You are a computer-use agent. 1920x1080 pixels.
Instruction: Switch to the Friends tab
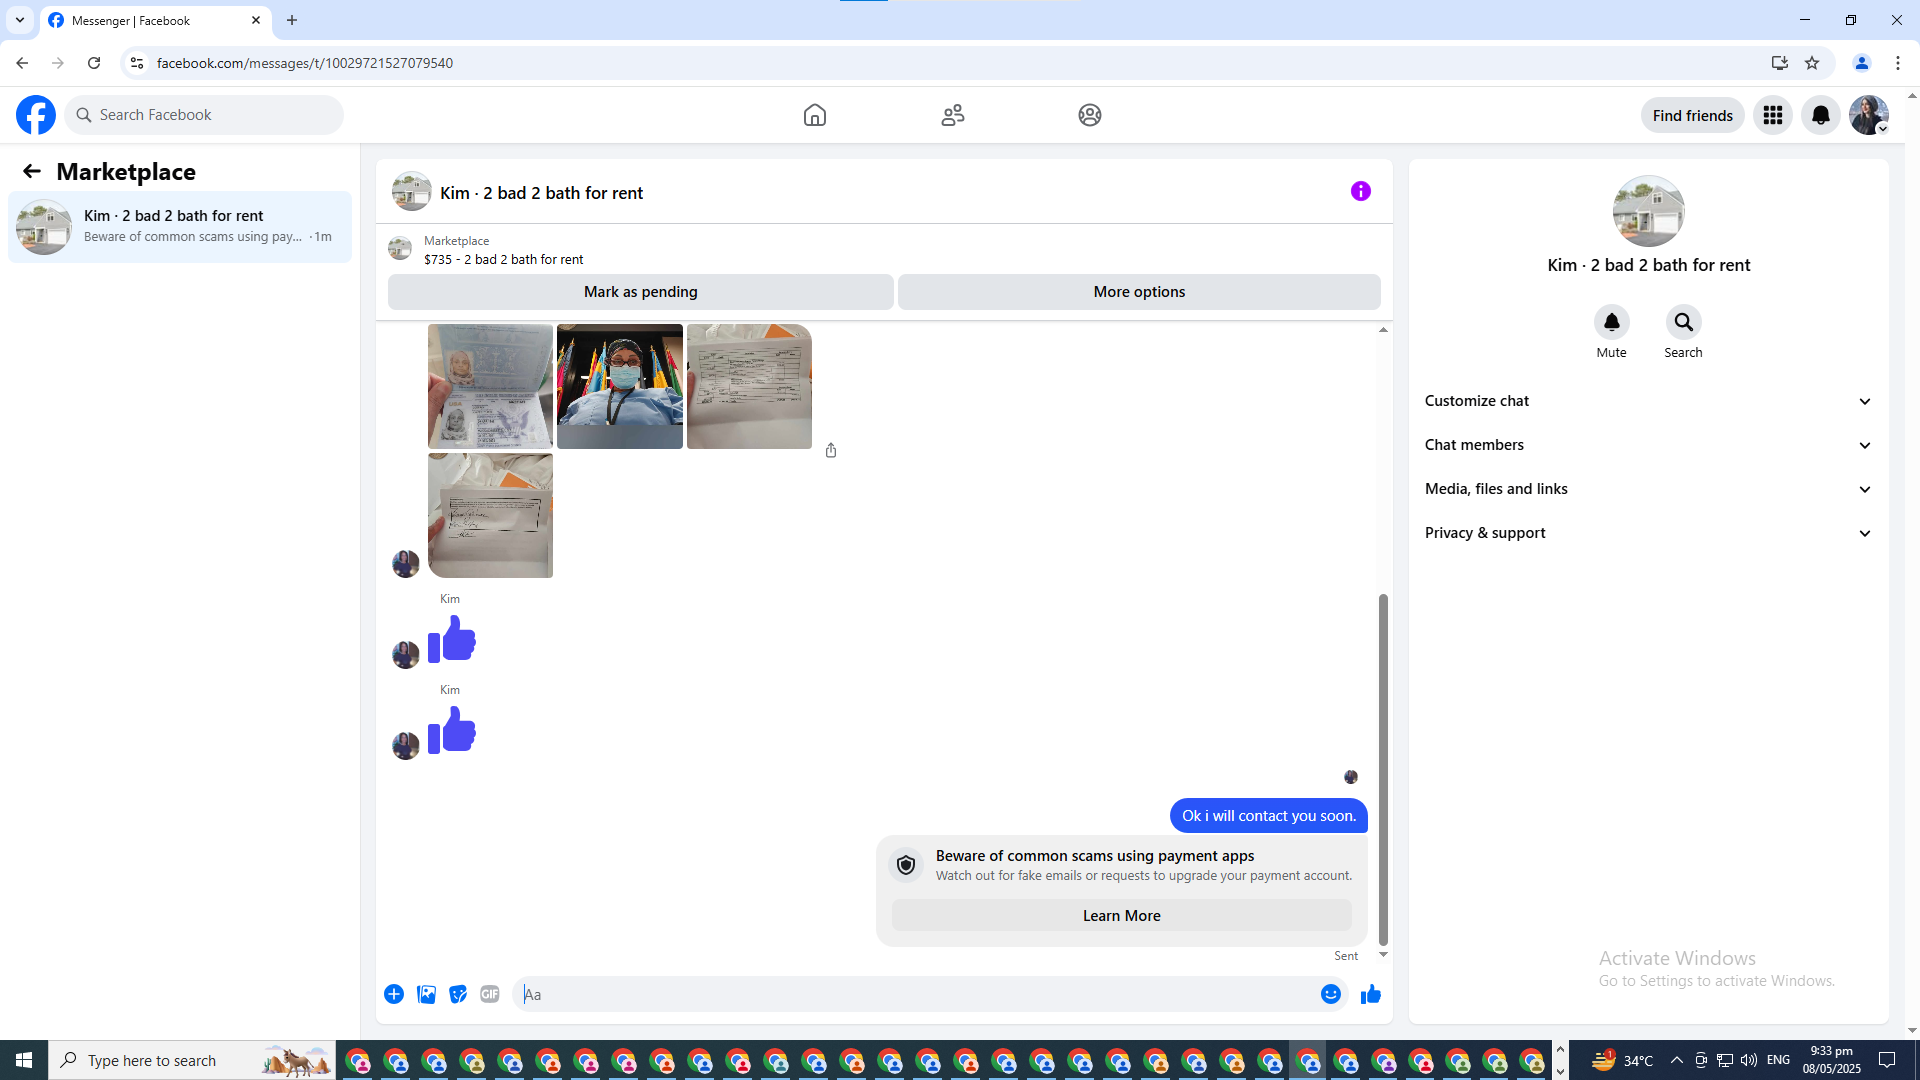(952, 115)
